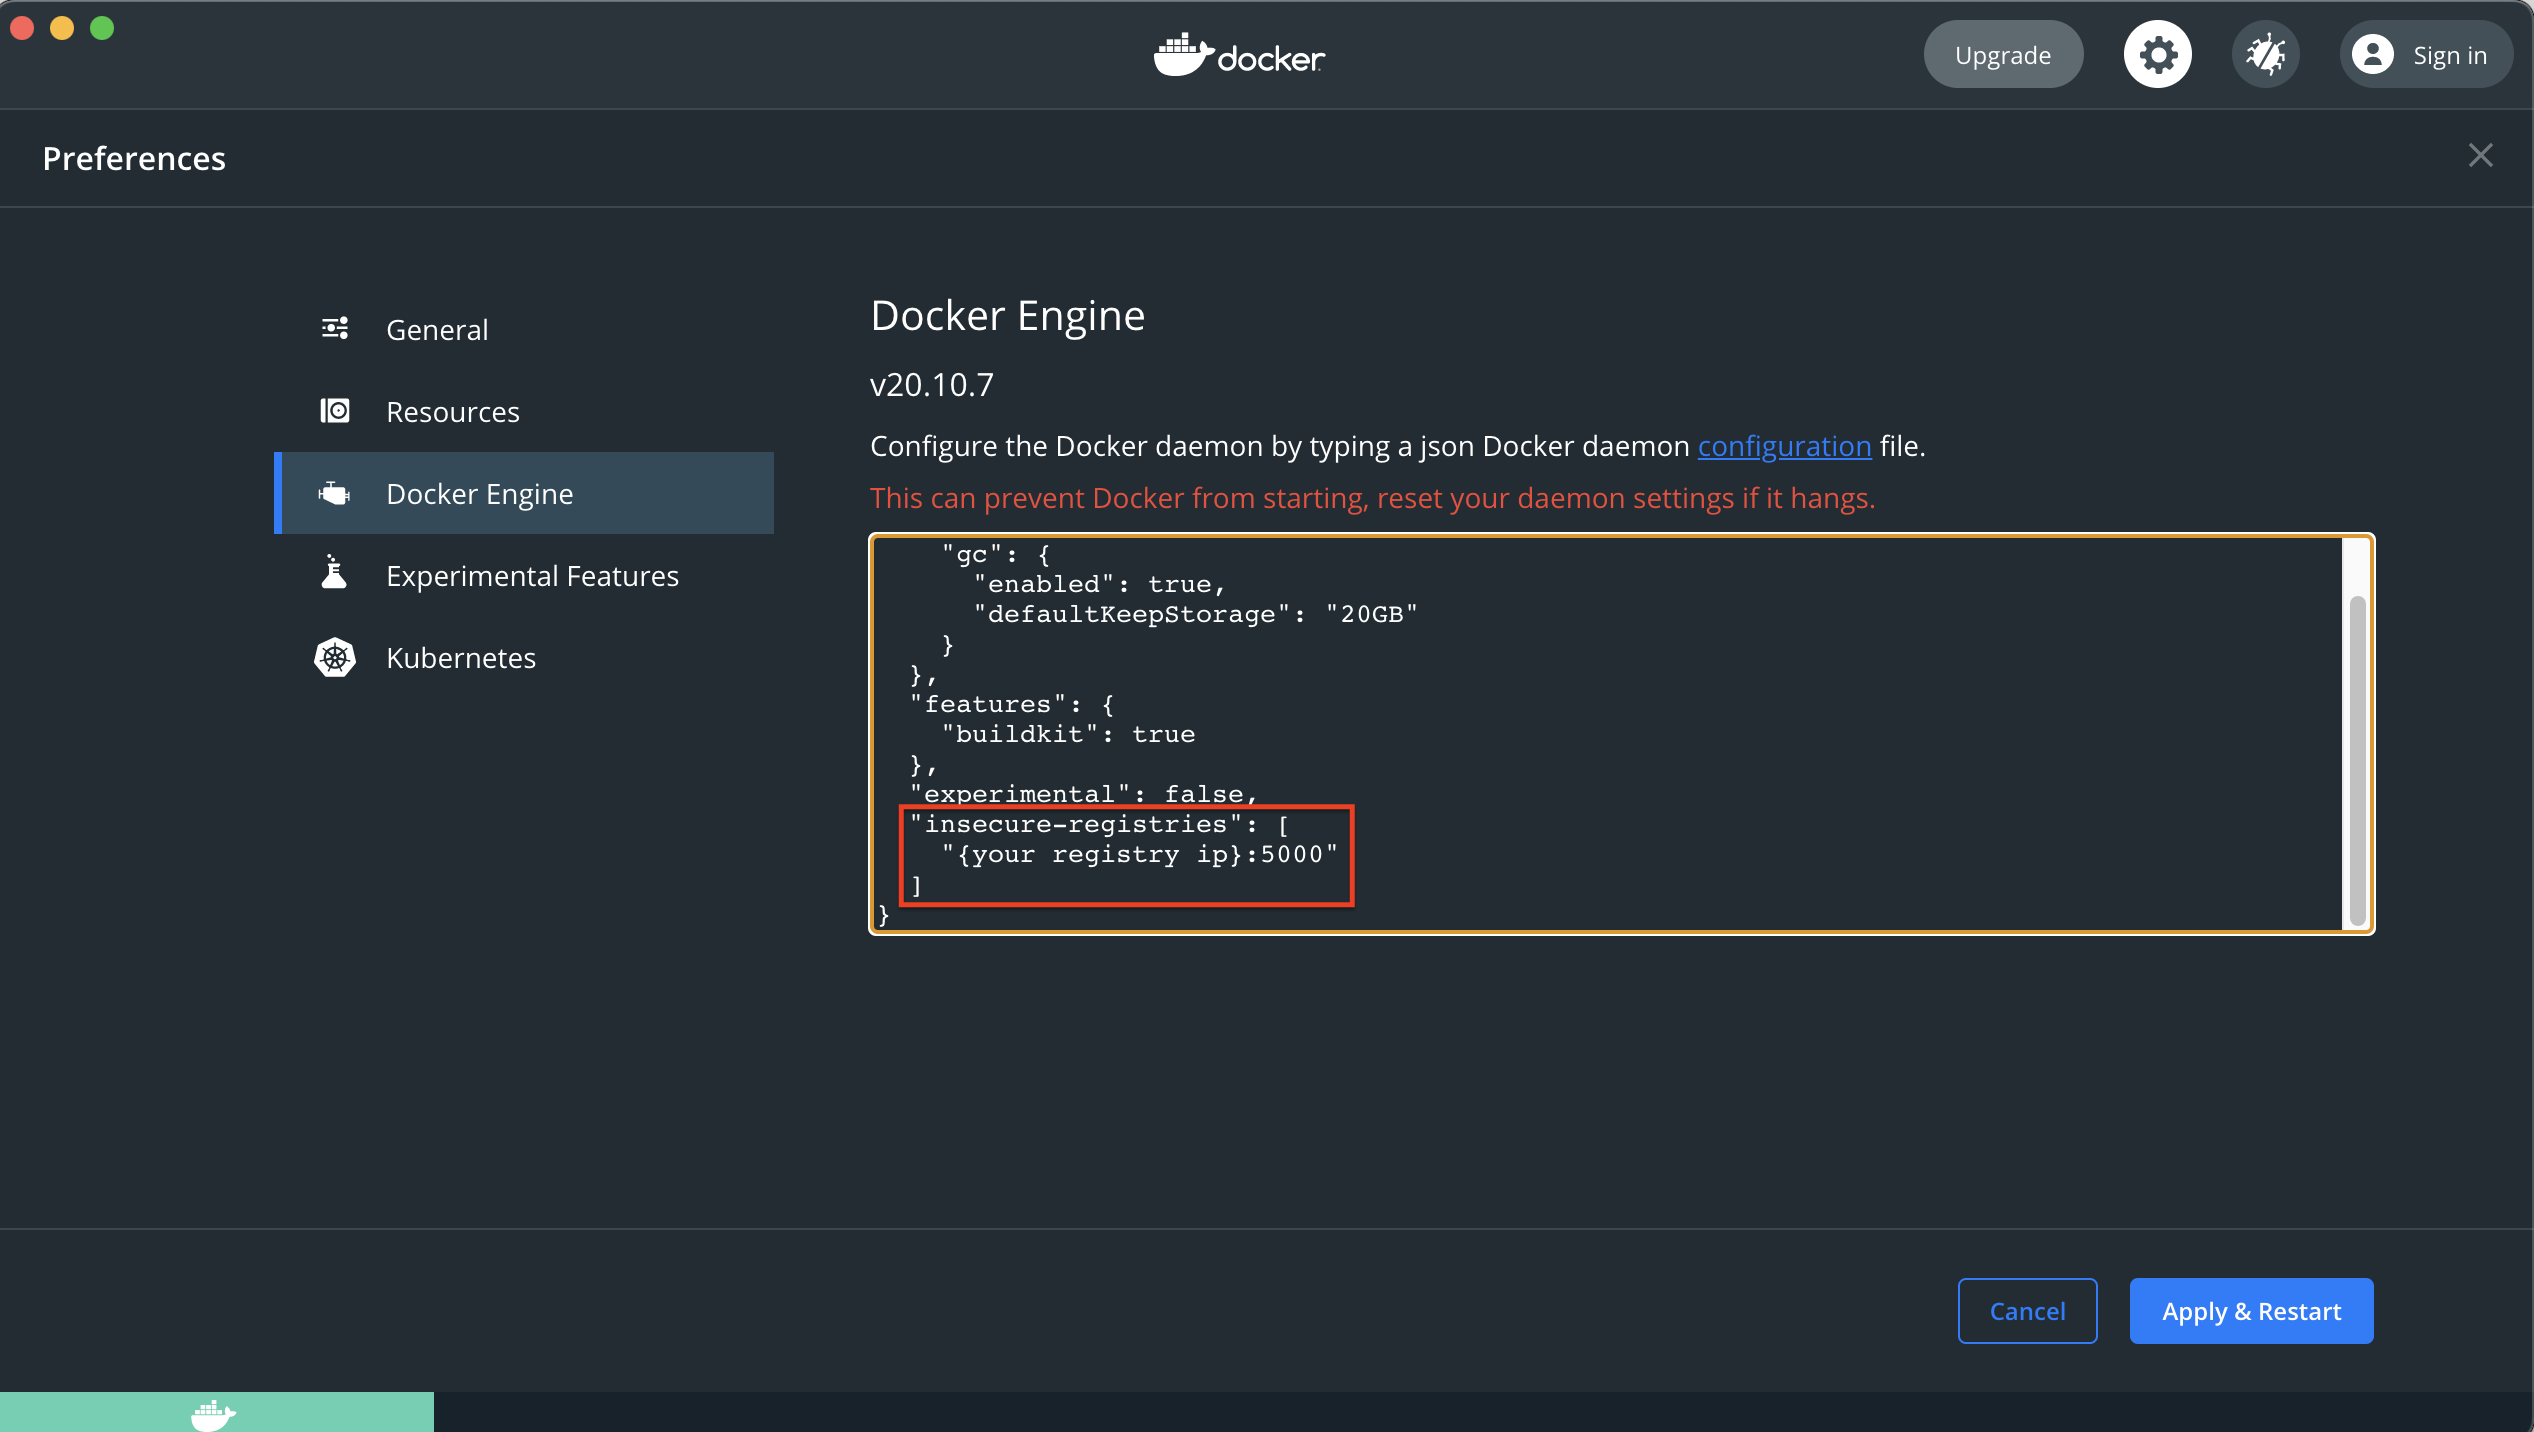Select the Kubernetes preferences tab
The width and height of the screenshot is (2534, 1432).
(460, 657)
